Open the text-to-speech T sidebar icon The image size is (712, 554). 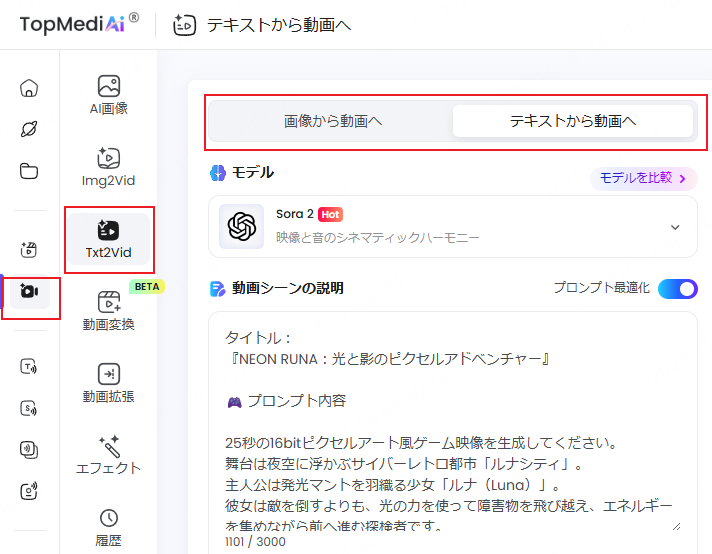click(29, 366)
